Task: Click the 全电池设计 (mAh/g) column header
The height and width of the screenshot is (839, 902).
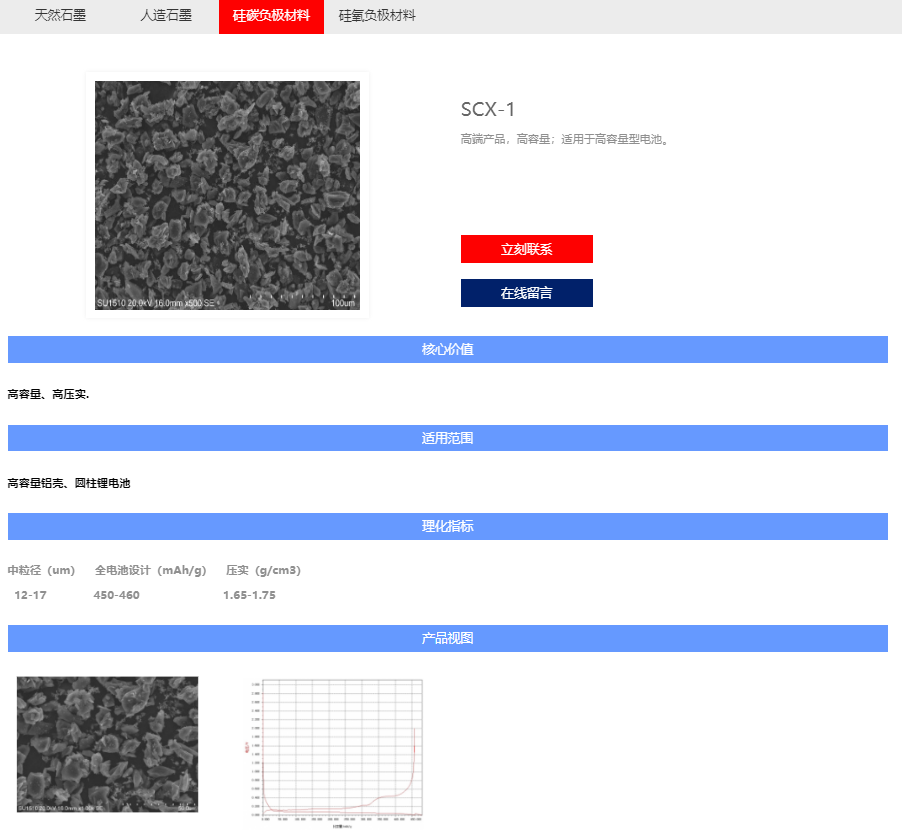Action: click(150, 570)
